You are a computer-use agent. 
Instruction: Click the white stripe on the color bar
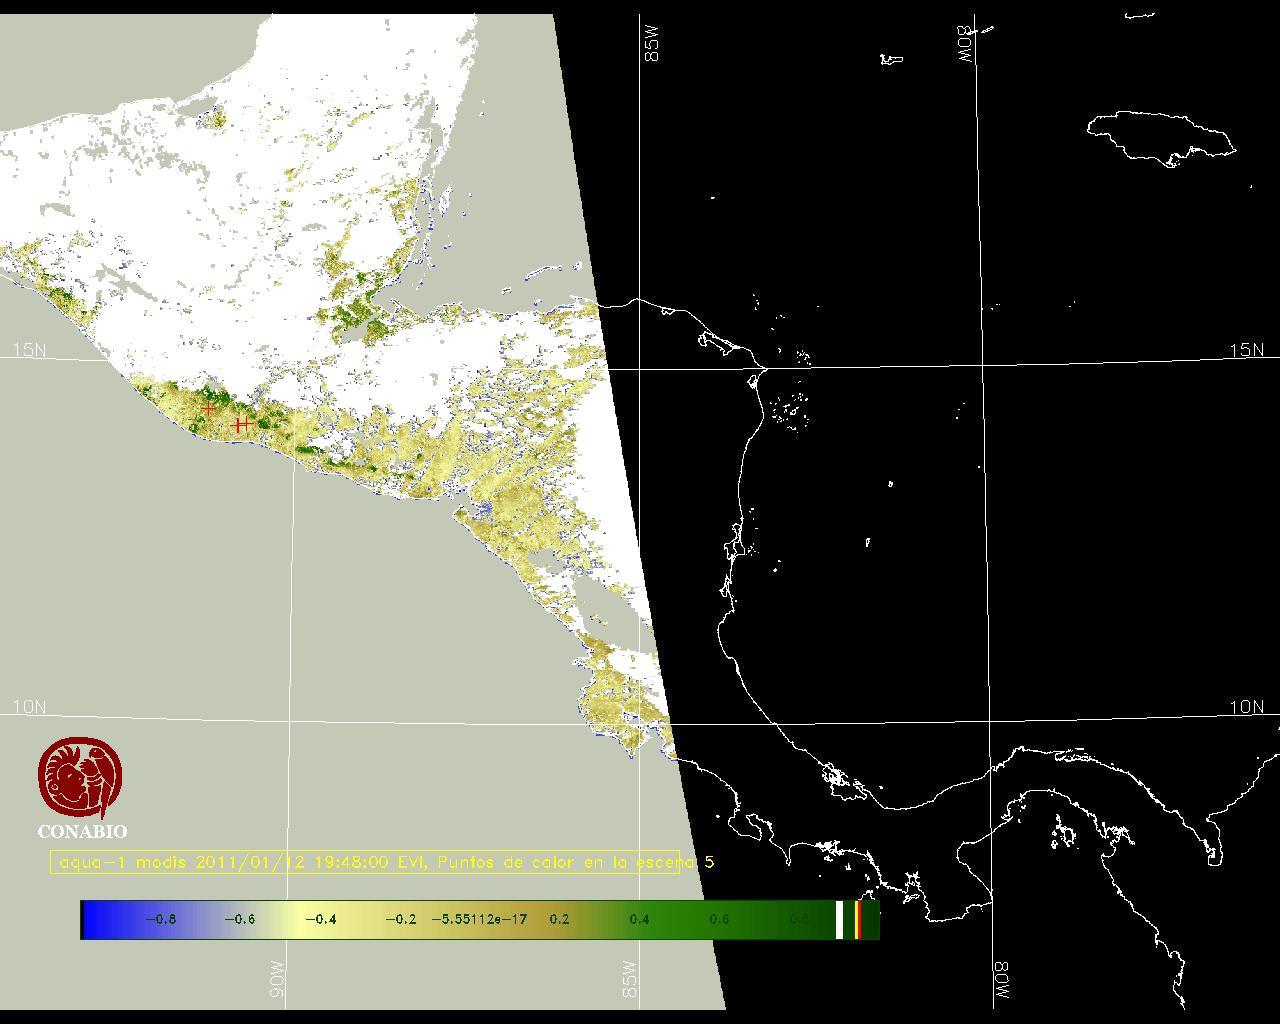click(x=840, y=919)
